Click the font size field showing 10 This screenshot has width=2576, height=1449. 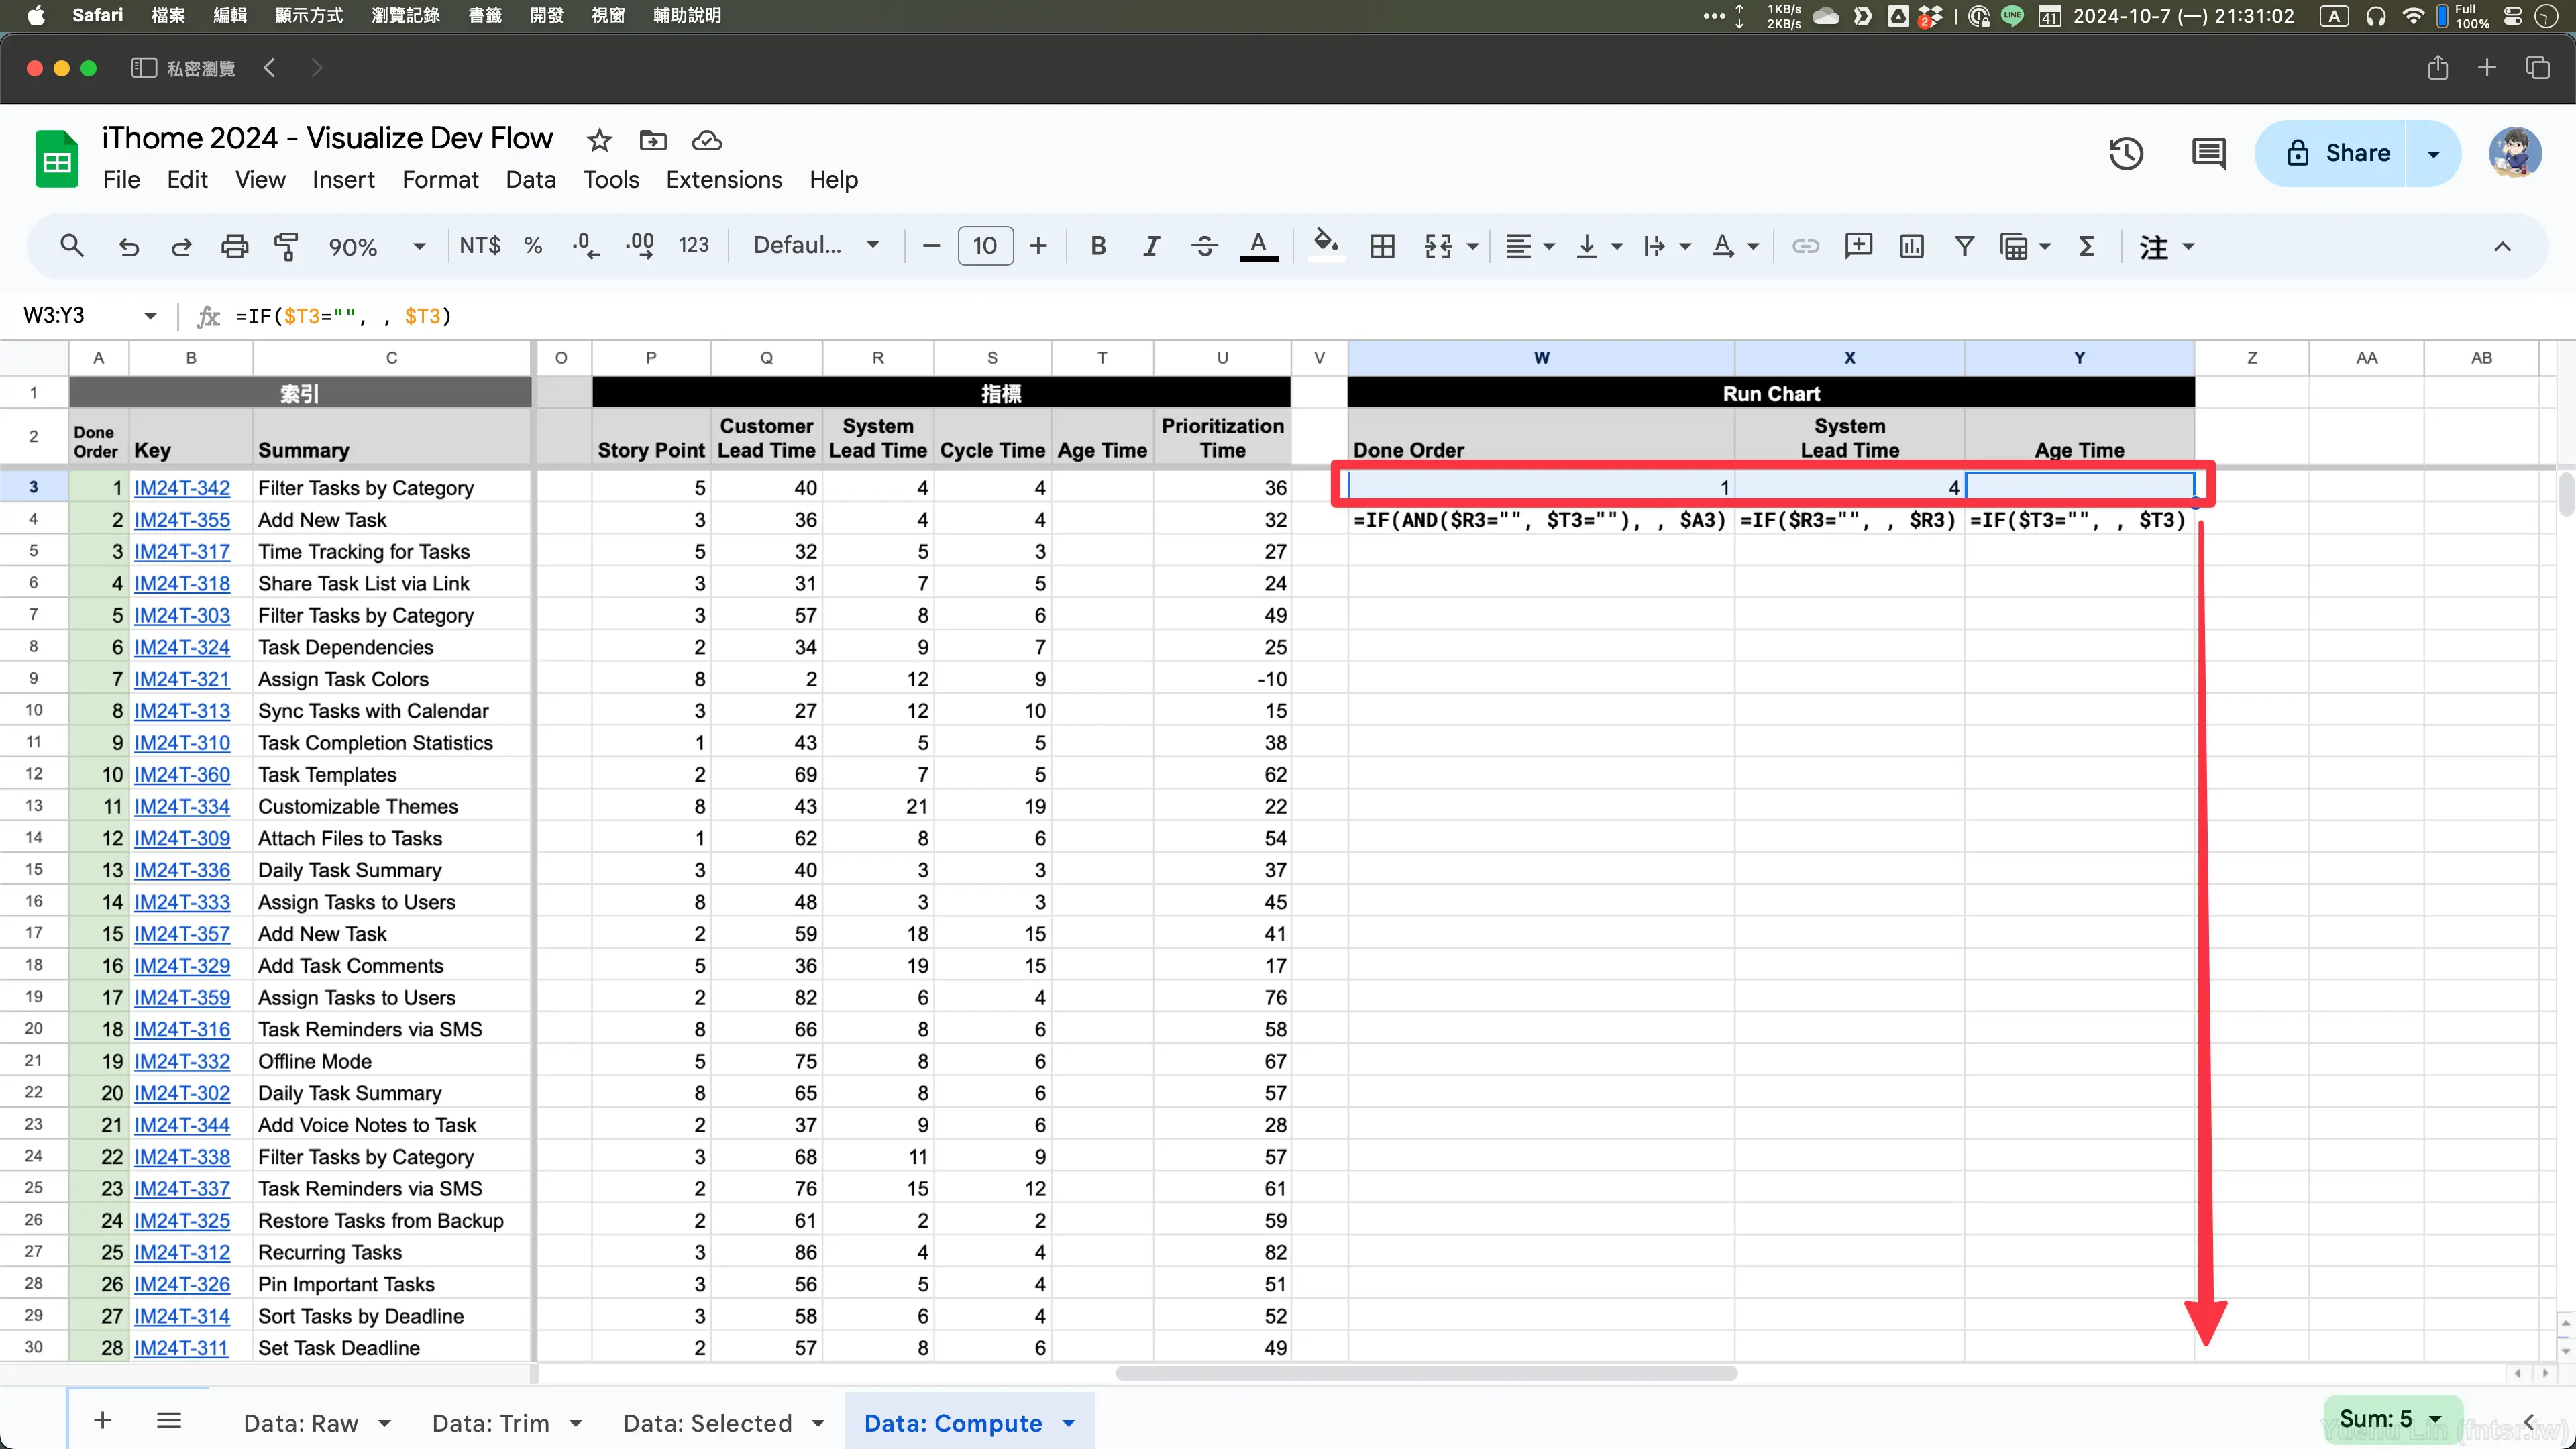click(x=985, y=246)
